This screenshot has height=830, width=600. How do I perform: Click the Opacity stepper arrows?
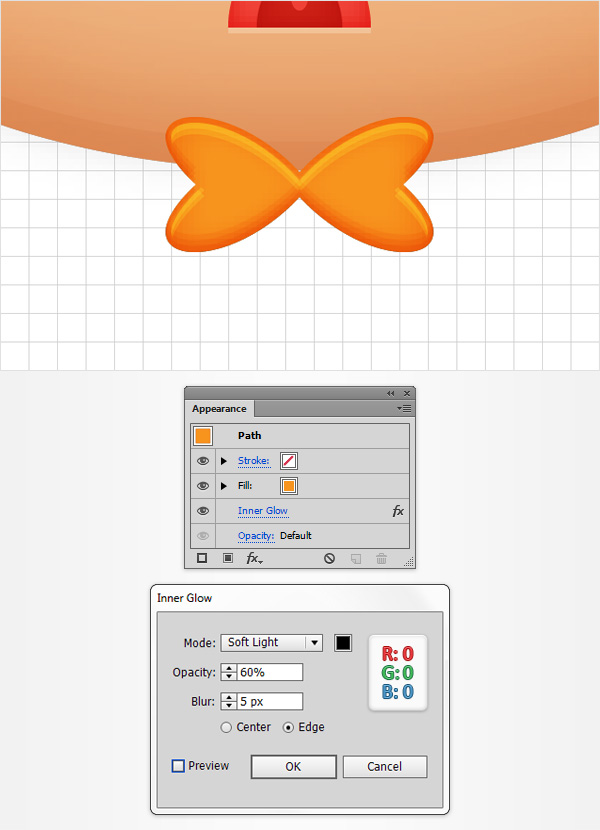tap(229, 672)
